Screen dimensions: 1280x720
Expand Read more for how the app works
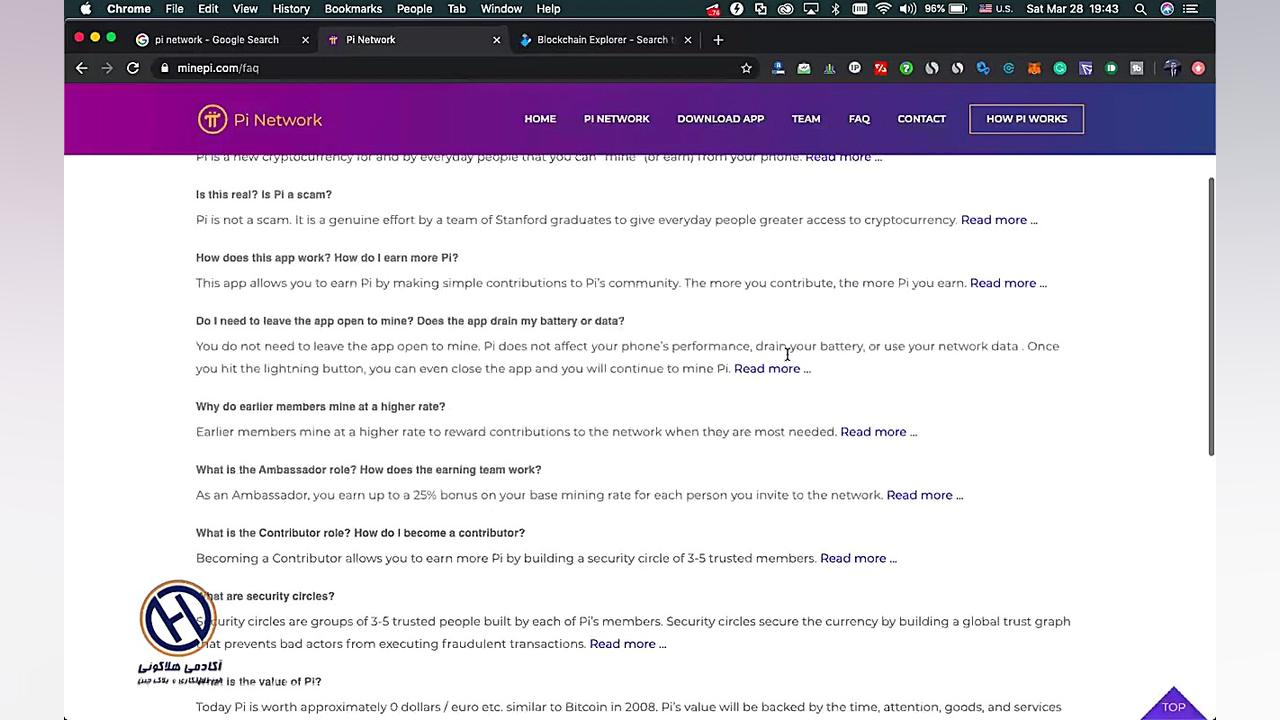click(x=1008, y=283)
